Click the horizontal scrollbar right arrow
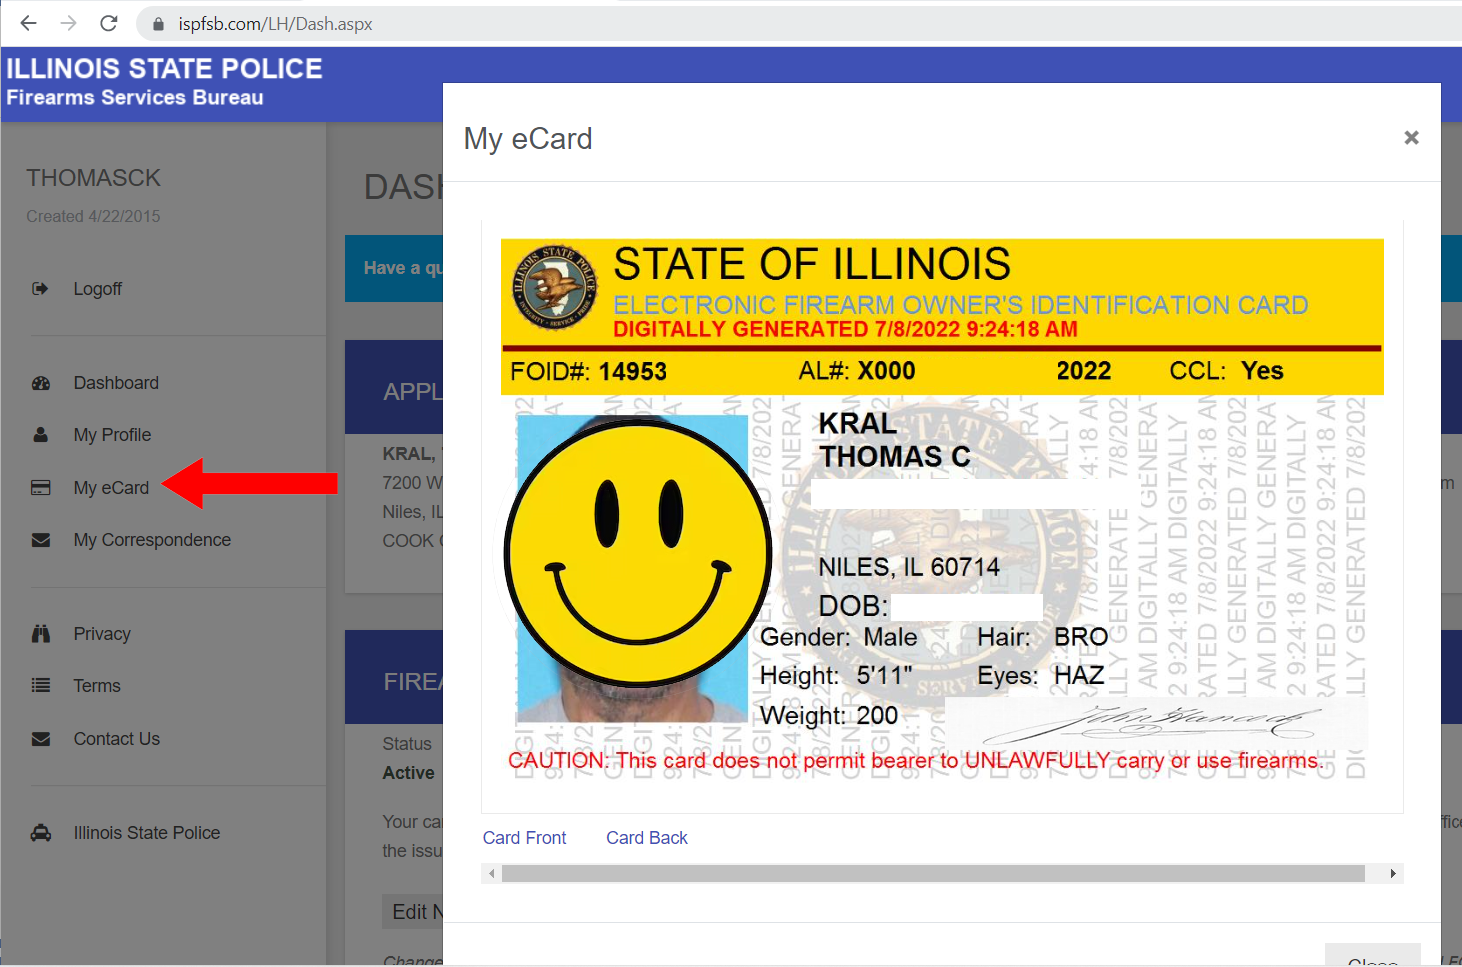Image resolution: width=1462 pixels, height=967 pixels. coord(1393,874)
